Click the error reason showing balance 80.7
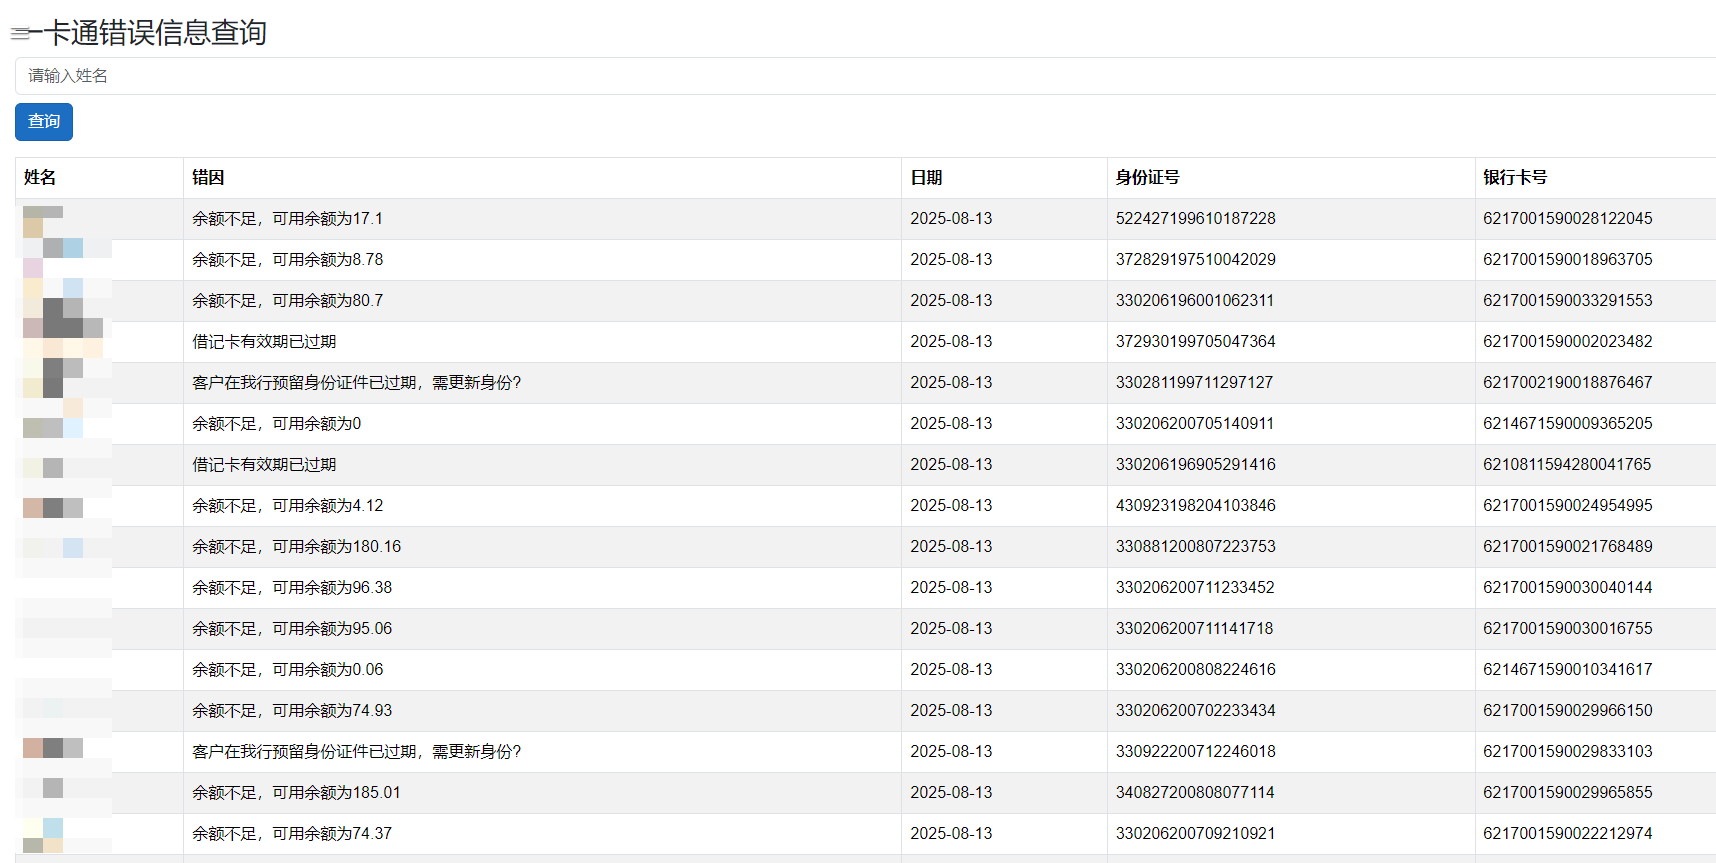This screenshot has width=1716, height=863. pos(287,301)
